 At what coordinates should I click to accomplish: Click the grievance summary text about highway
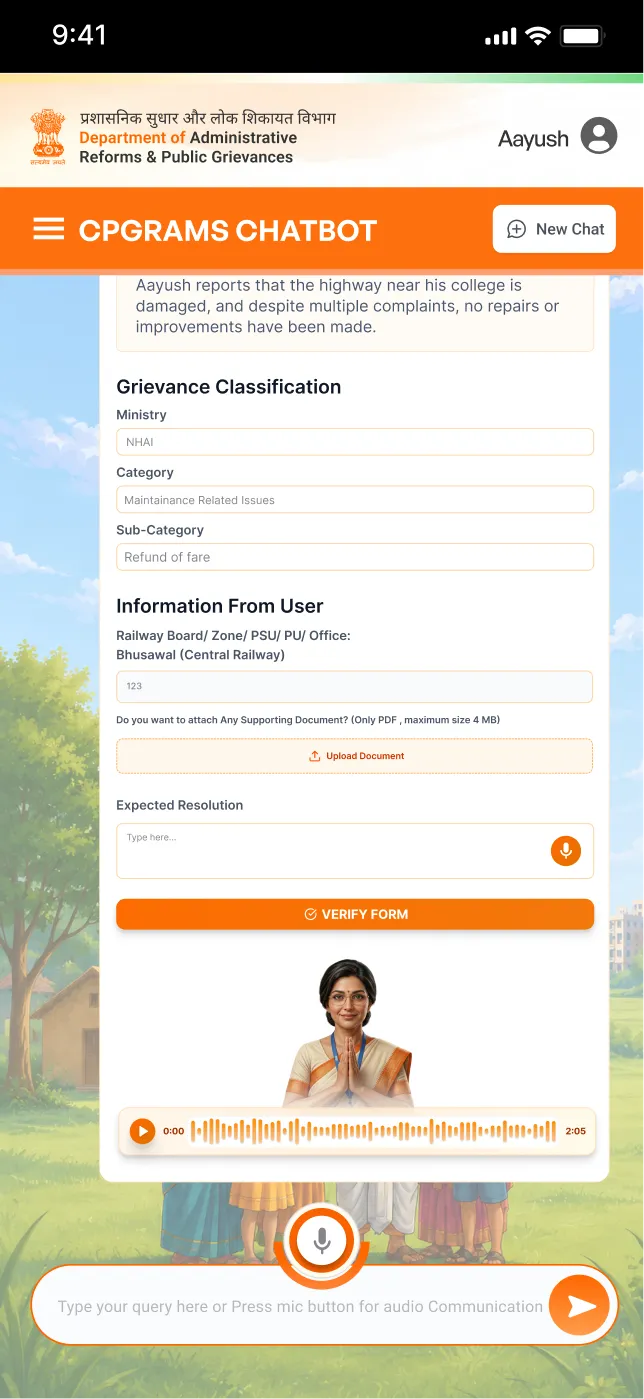click(x=347, y=306)
